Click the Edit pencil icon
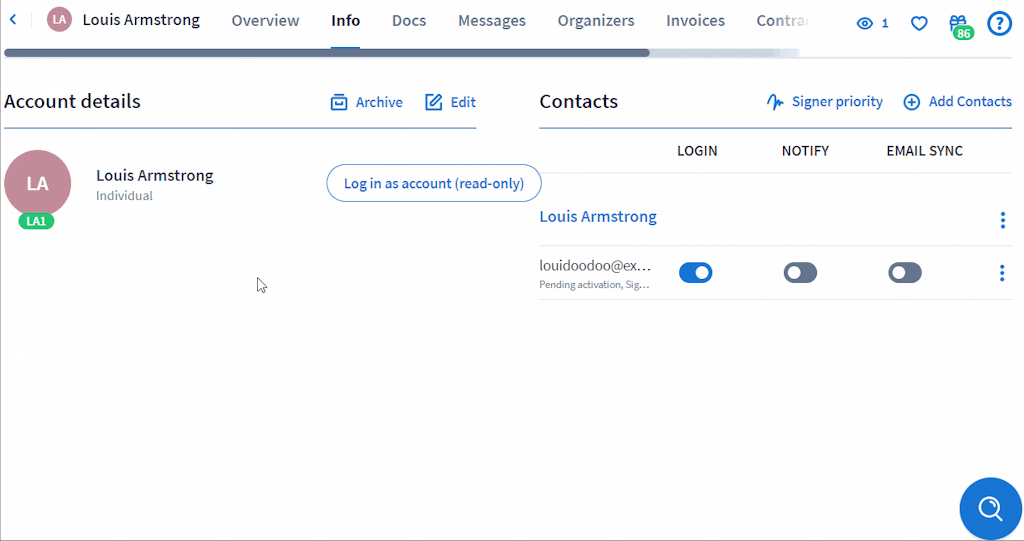Image resolution: width=1024 pixels, height=541 pixels. point(434,102)
